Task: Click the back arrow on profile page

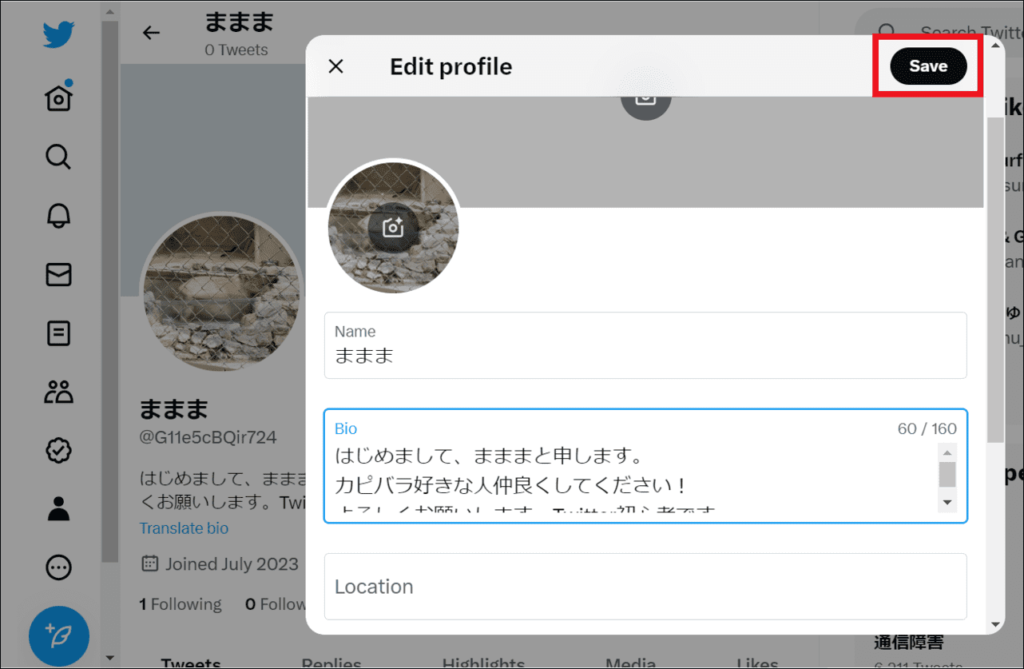Action: (151, 33)
